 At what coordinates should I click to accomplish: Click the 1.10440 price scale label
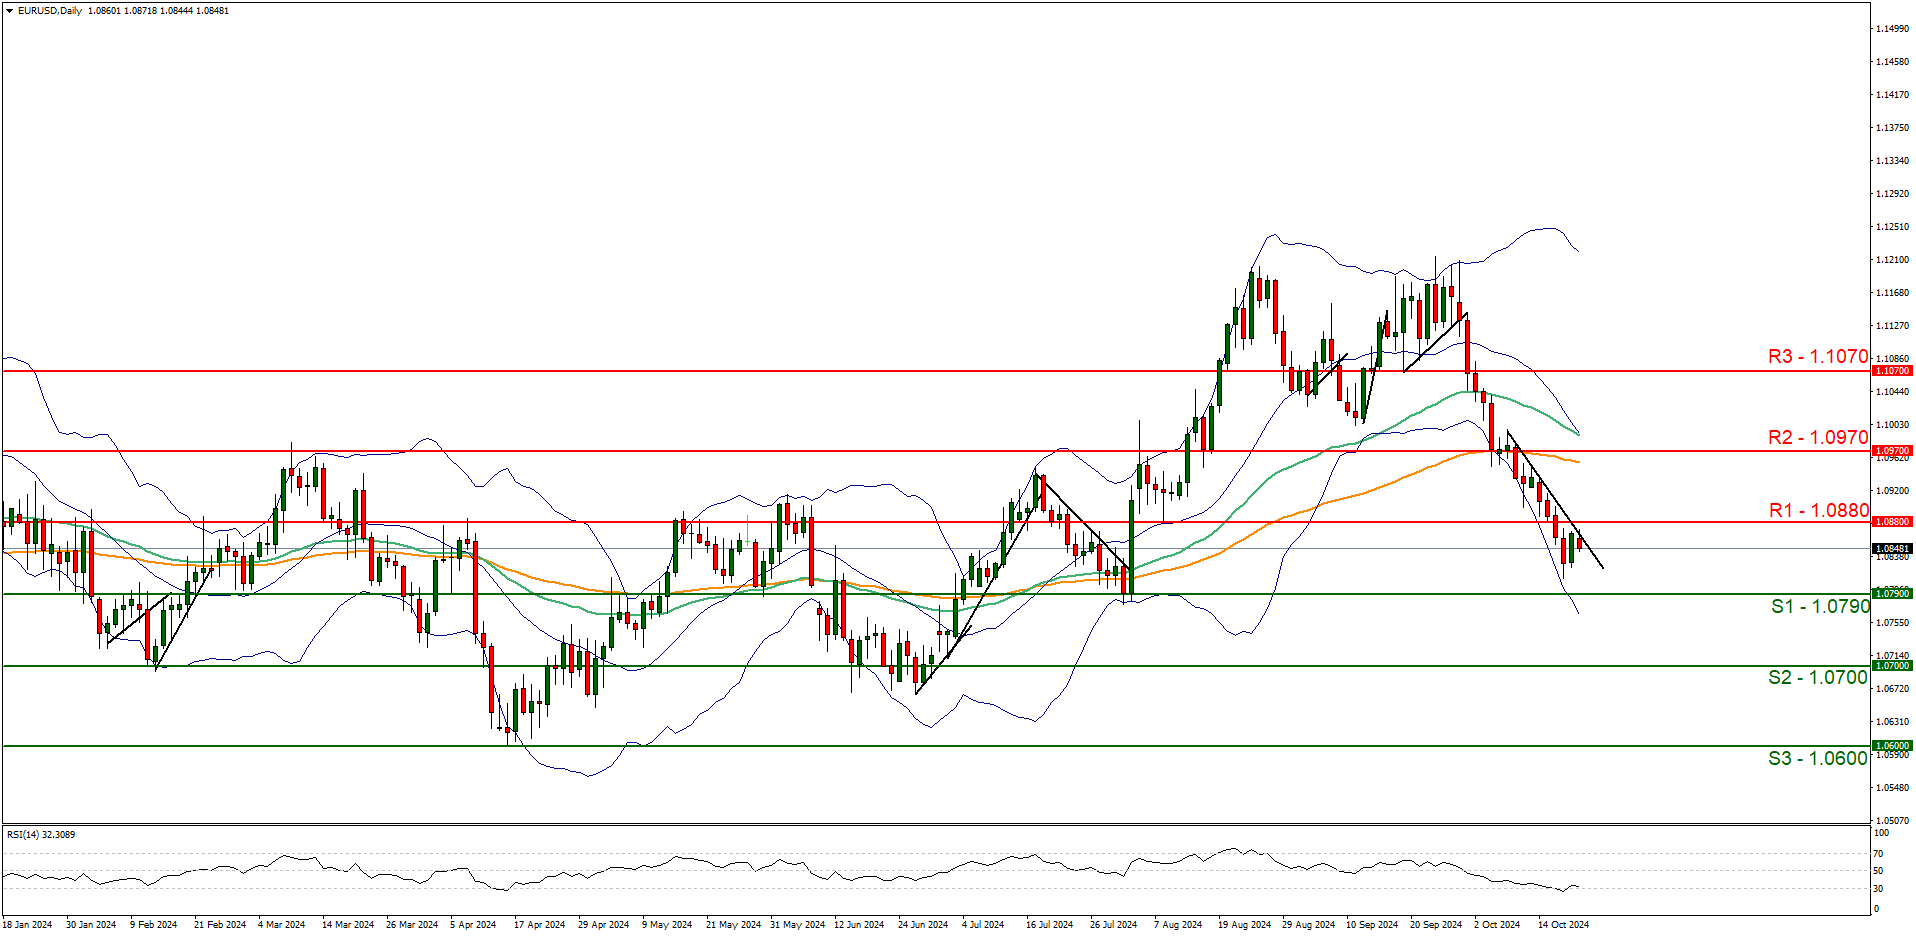(x=1892, y=392)
